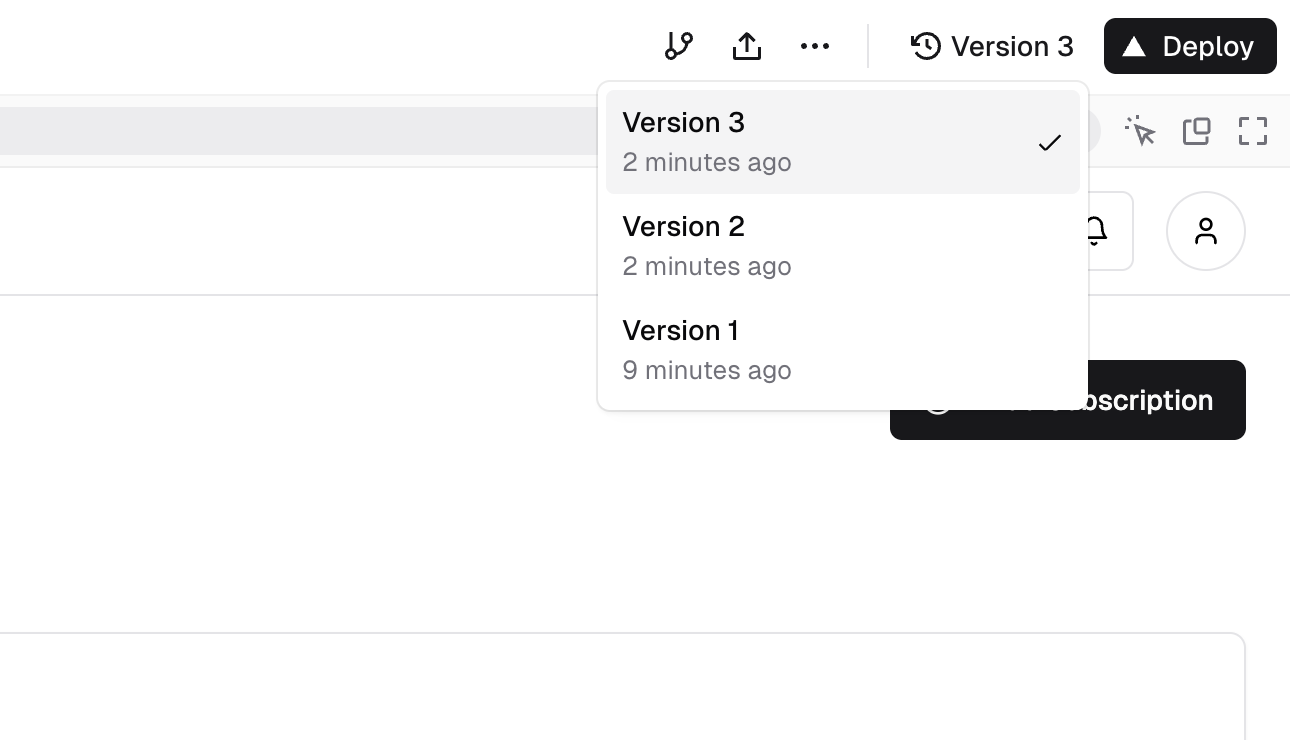Collapse the Version 3 dropdown in header

(992, 46)
